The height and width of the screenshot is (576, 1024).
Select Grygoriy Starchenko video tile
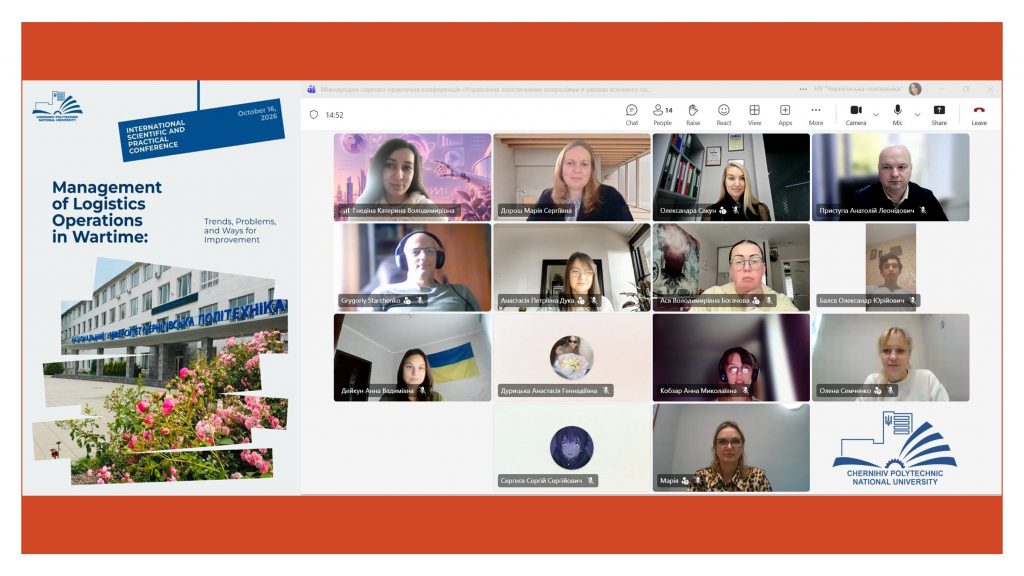pos(412,267)
